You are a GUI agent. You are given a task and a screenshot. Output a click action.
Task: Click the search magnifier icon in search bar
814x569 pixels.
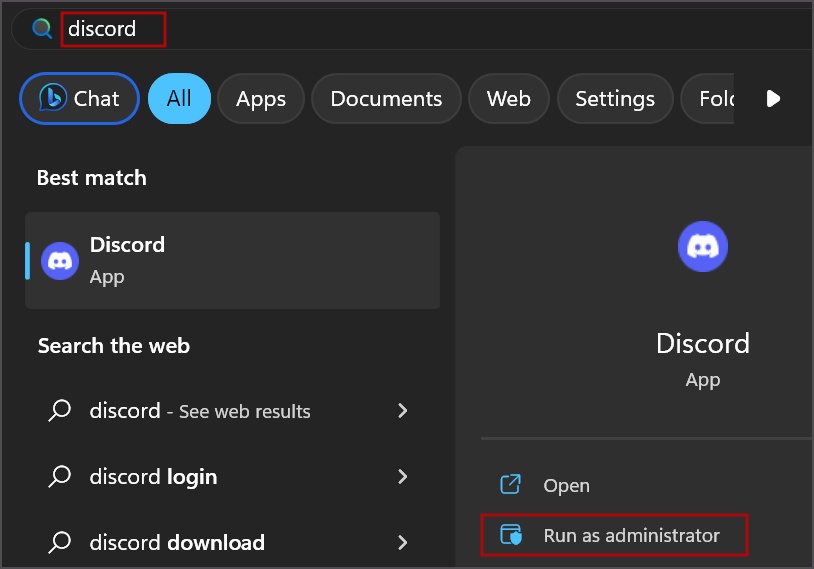[42, 29]
